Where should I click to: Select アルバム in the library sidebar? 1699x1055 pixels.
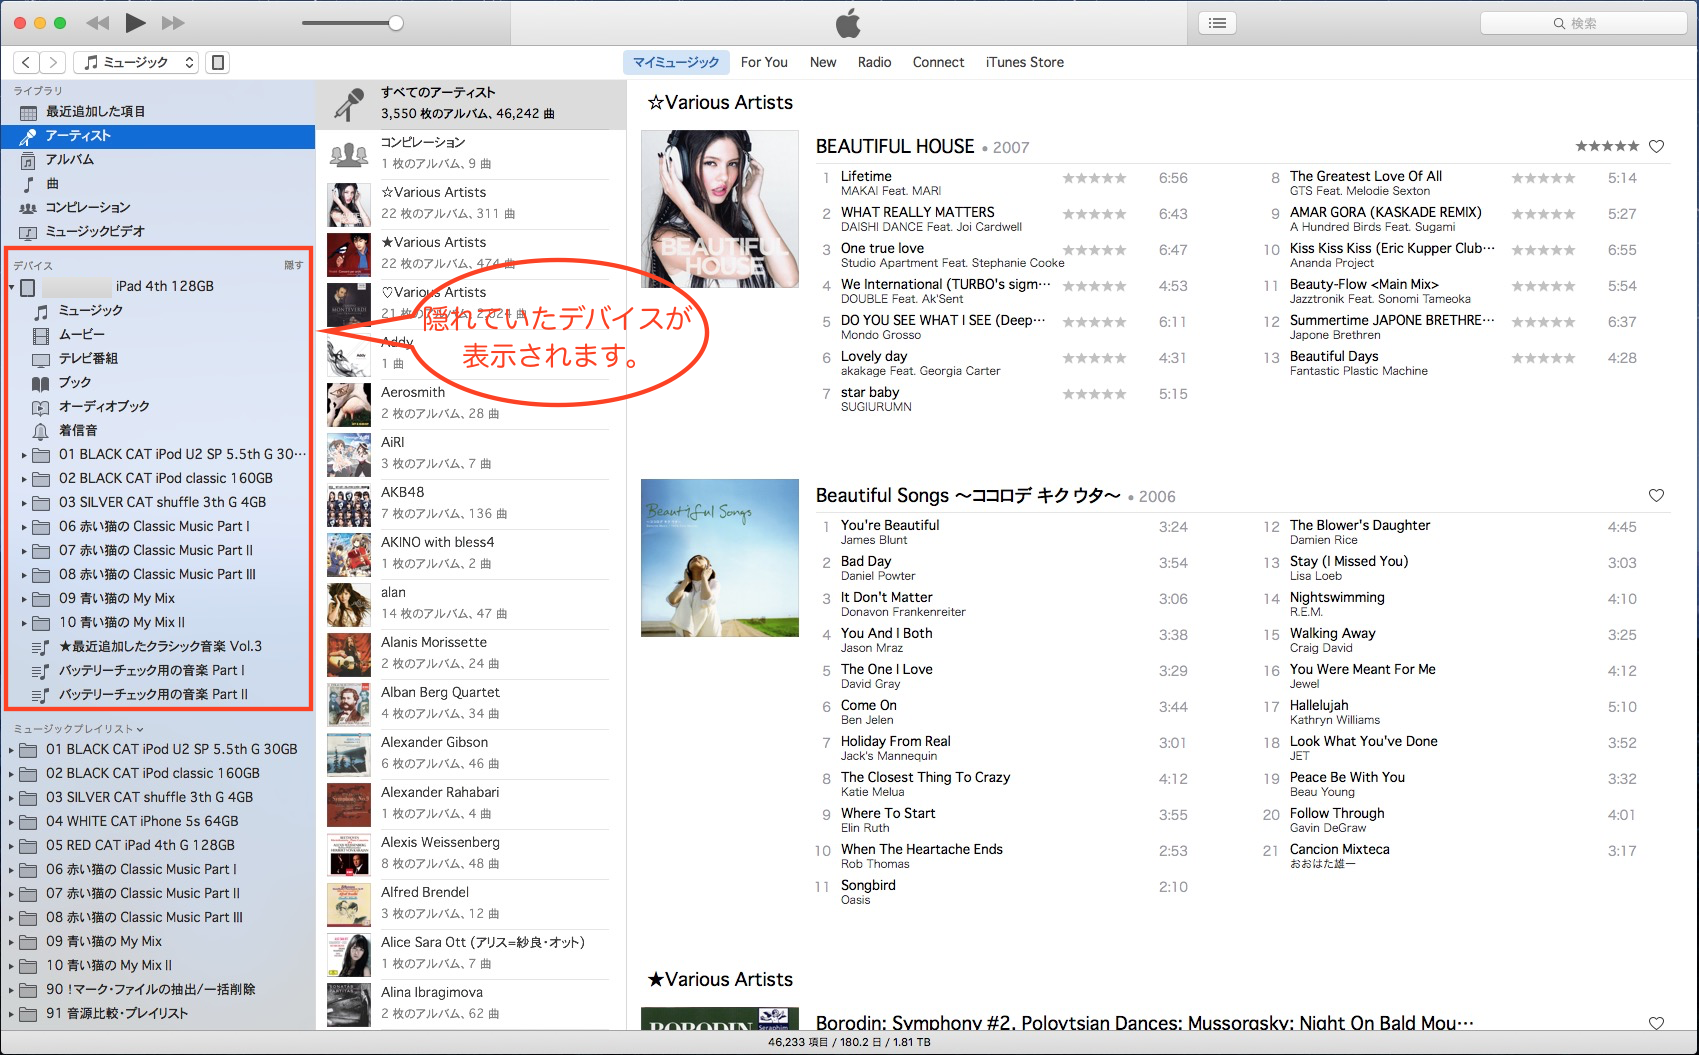tap(158, 160)
